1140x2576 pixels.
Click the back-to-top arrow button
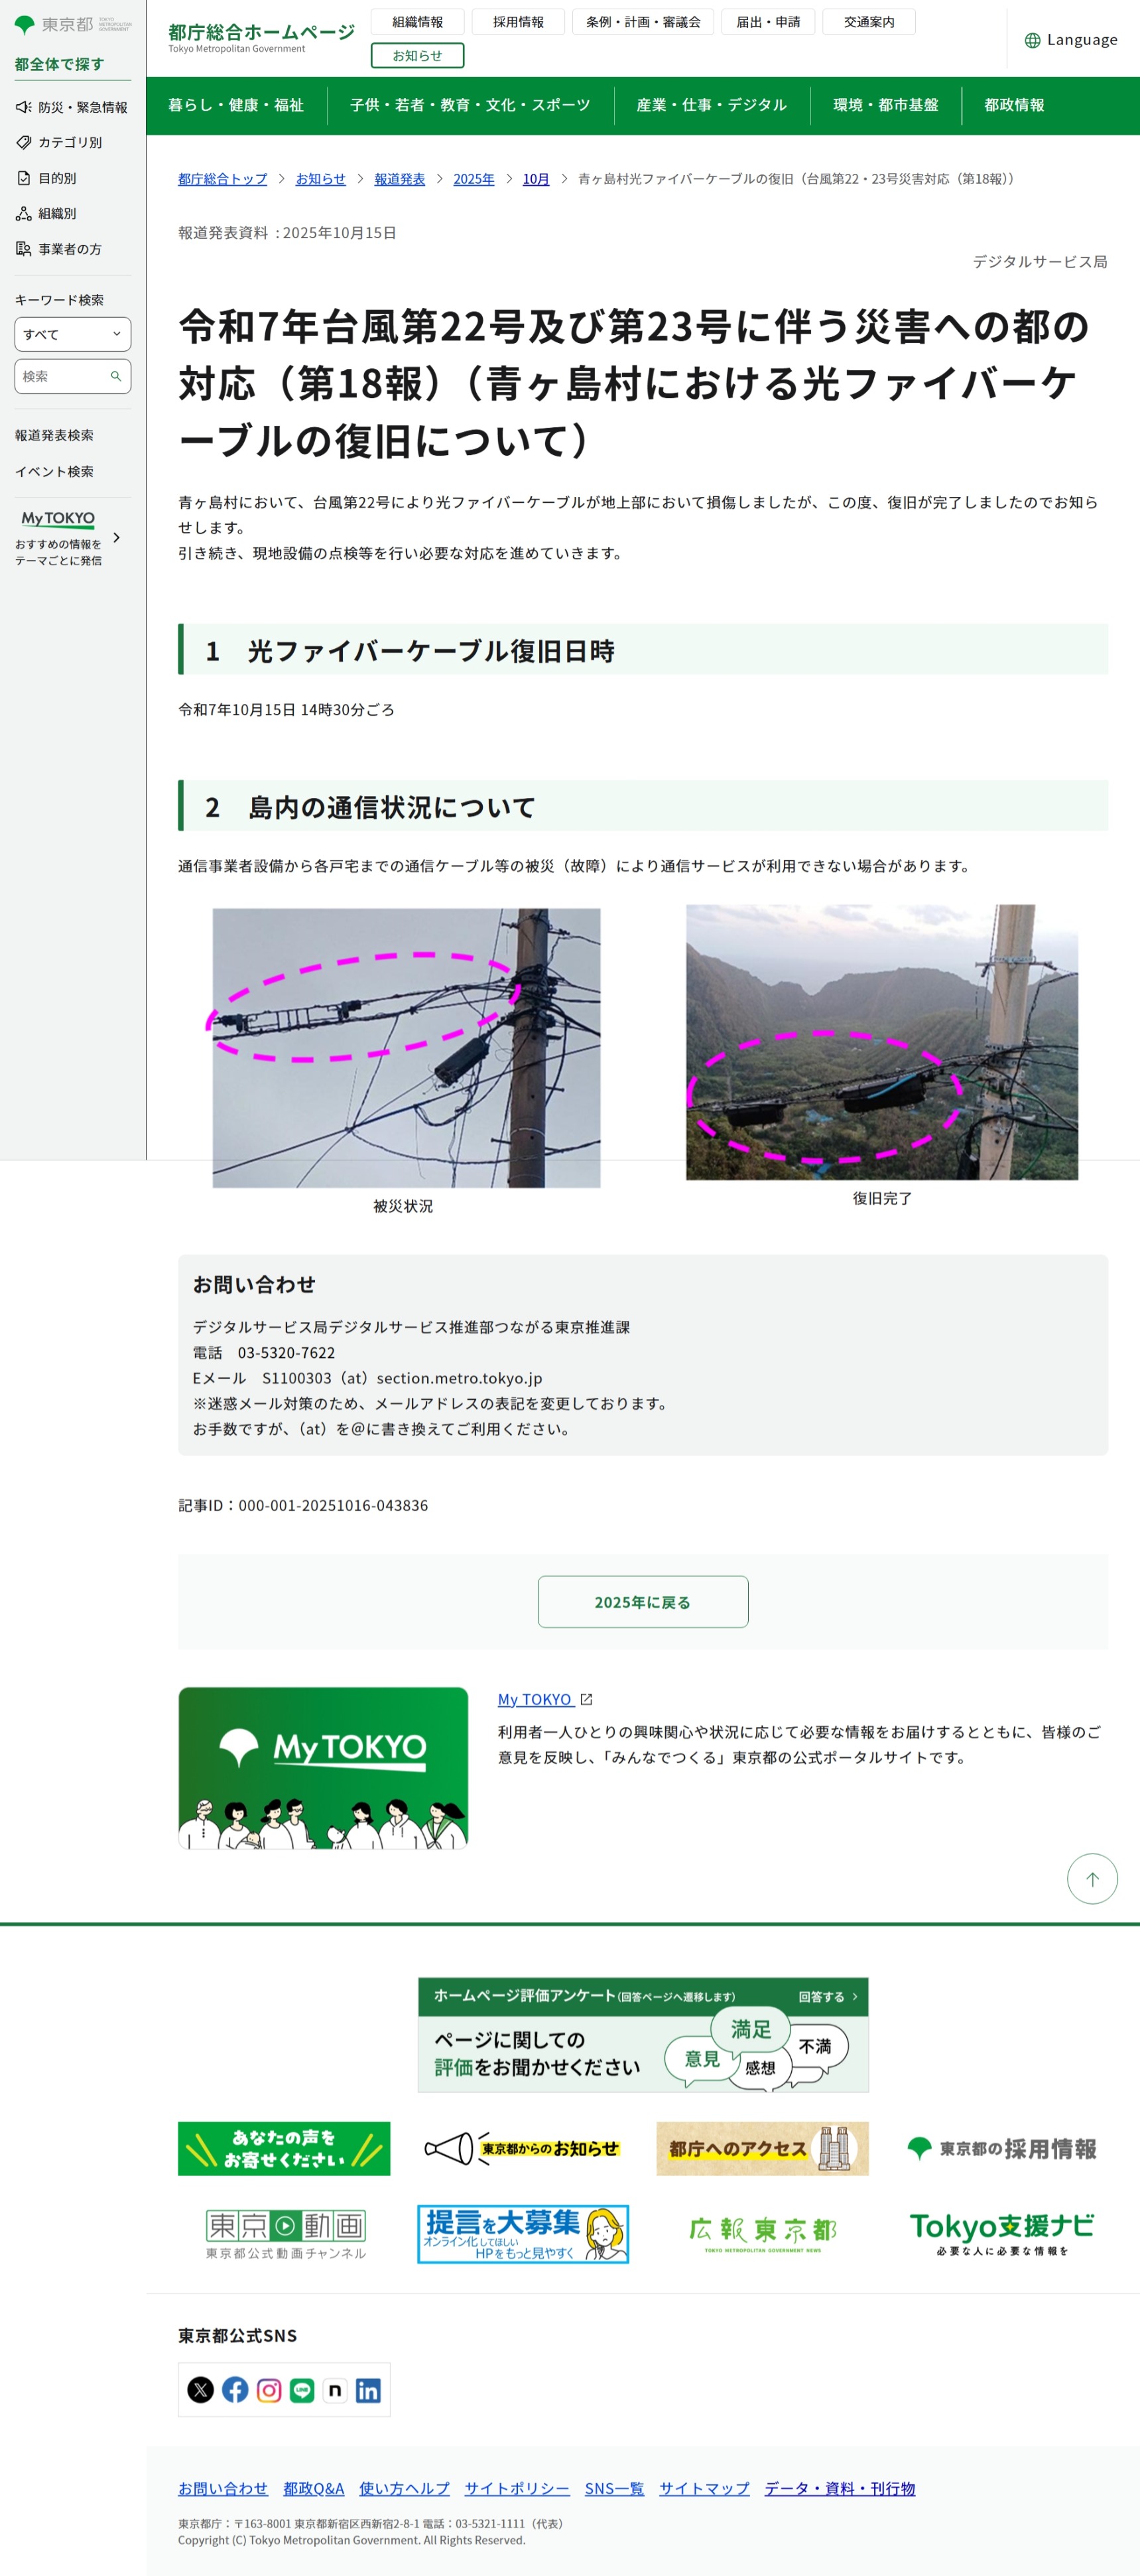1092,1879
